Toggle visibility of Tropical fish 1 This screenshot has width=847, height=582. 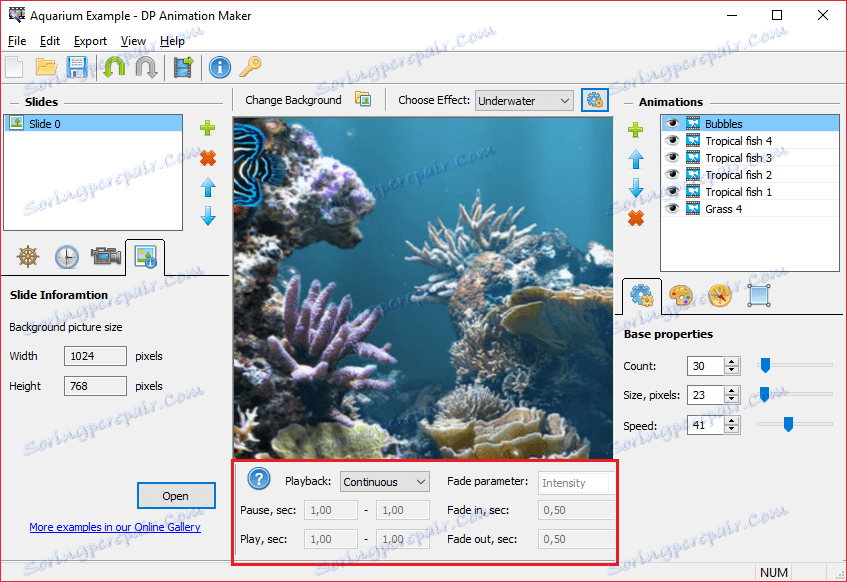tap(672, 192)
